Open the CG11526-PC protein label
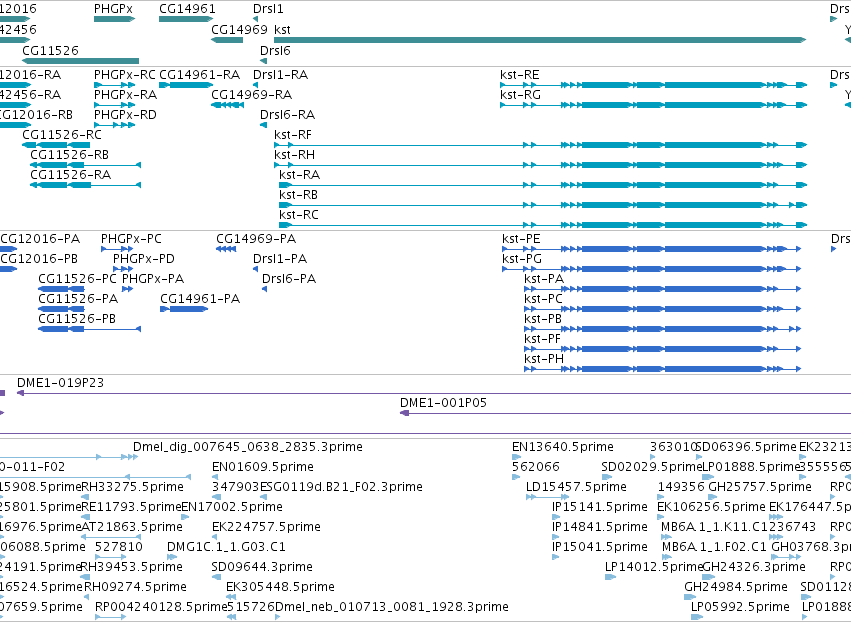The image size is (851, 622). coord(78,279)
